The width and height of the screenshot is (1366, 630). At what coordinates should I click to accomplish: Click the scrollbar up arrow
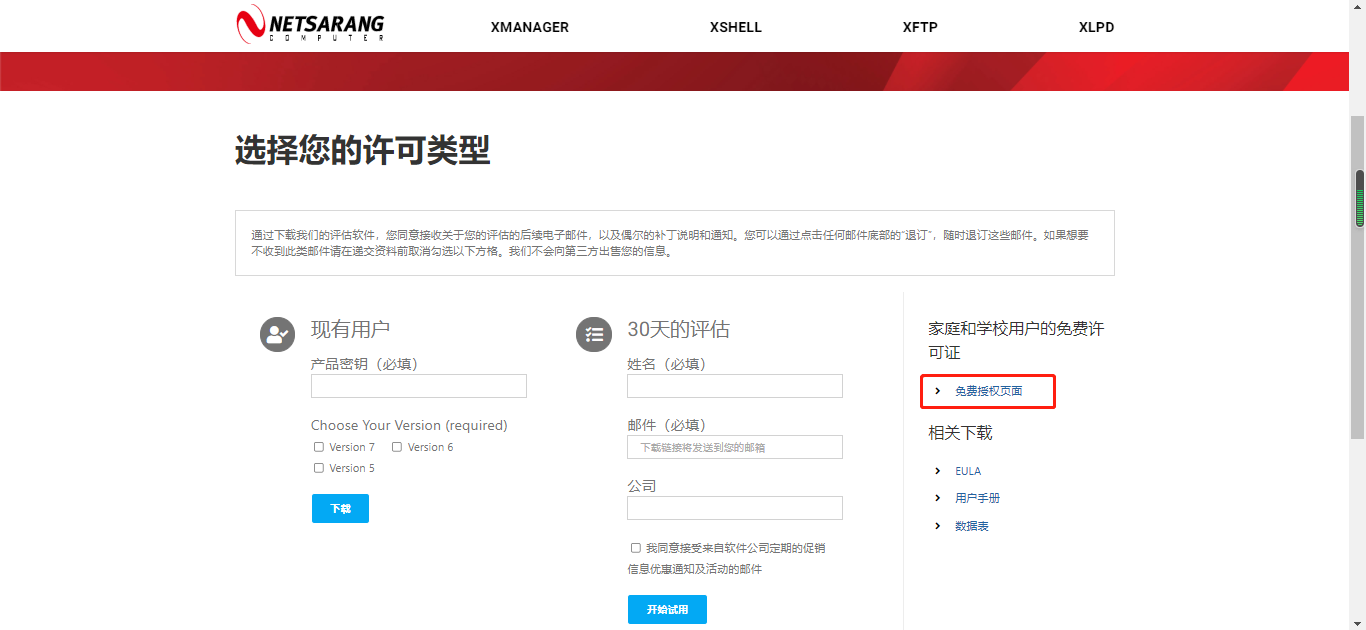(x=1358, y=8)
